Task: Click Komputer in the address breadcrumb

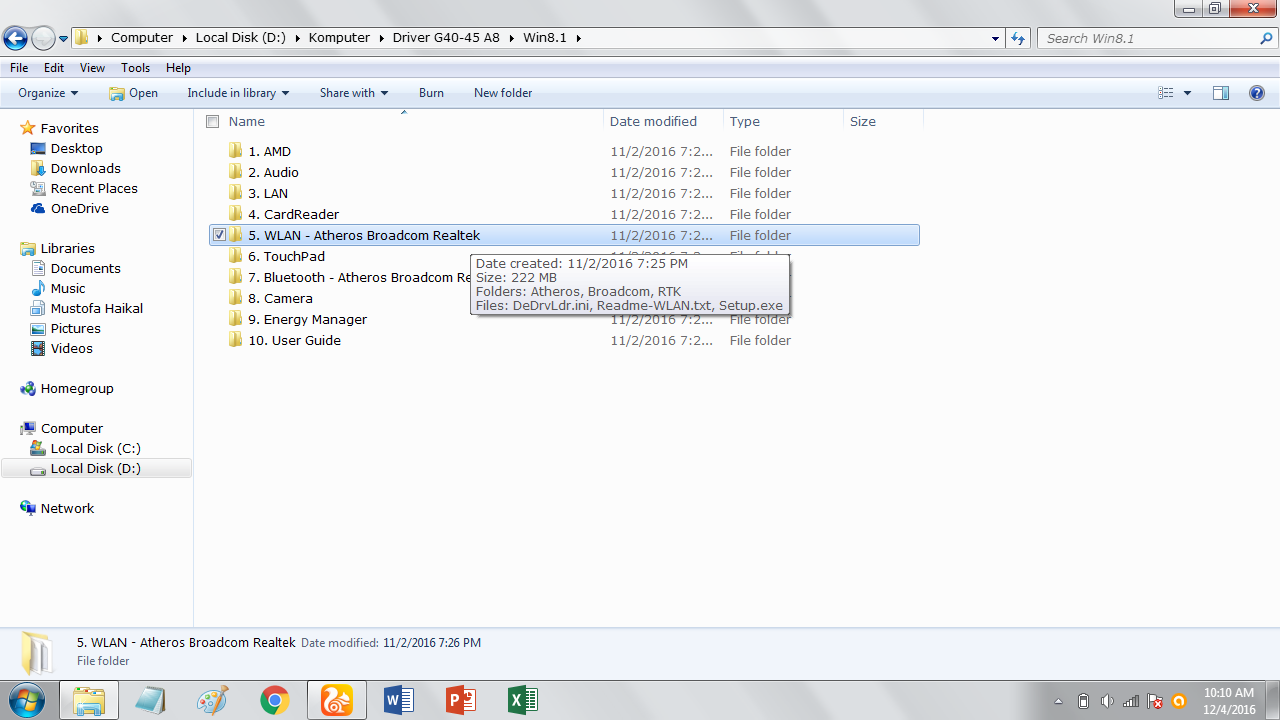Action: coord(339,38)
